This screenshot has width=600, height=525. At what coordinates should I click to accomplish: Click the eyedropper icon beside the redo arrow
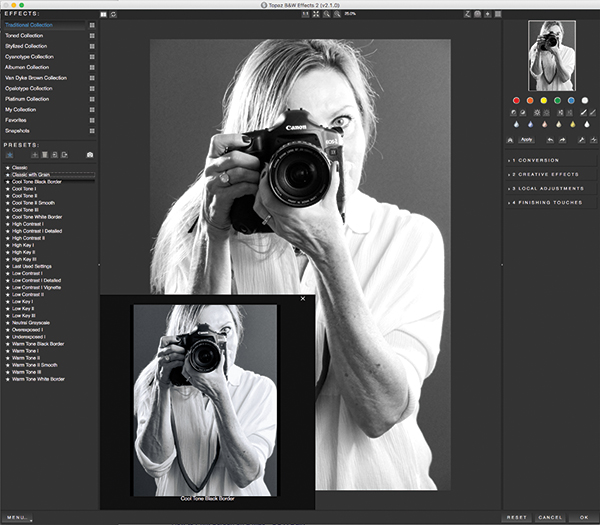tap(582, 140)
